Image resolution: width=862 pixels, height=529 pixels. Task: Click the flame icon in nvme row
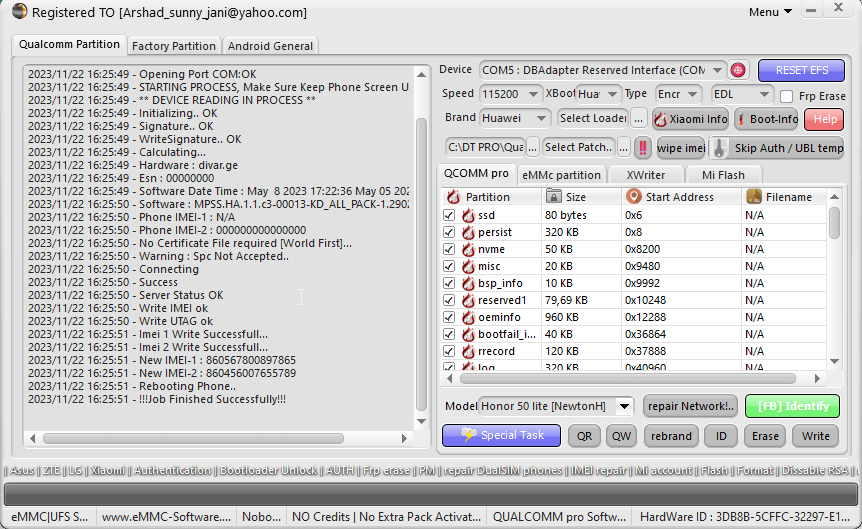pos(468,249)
